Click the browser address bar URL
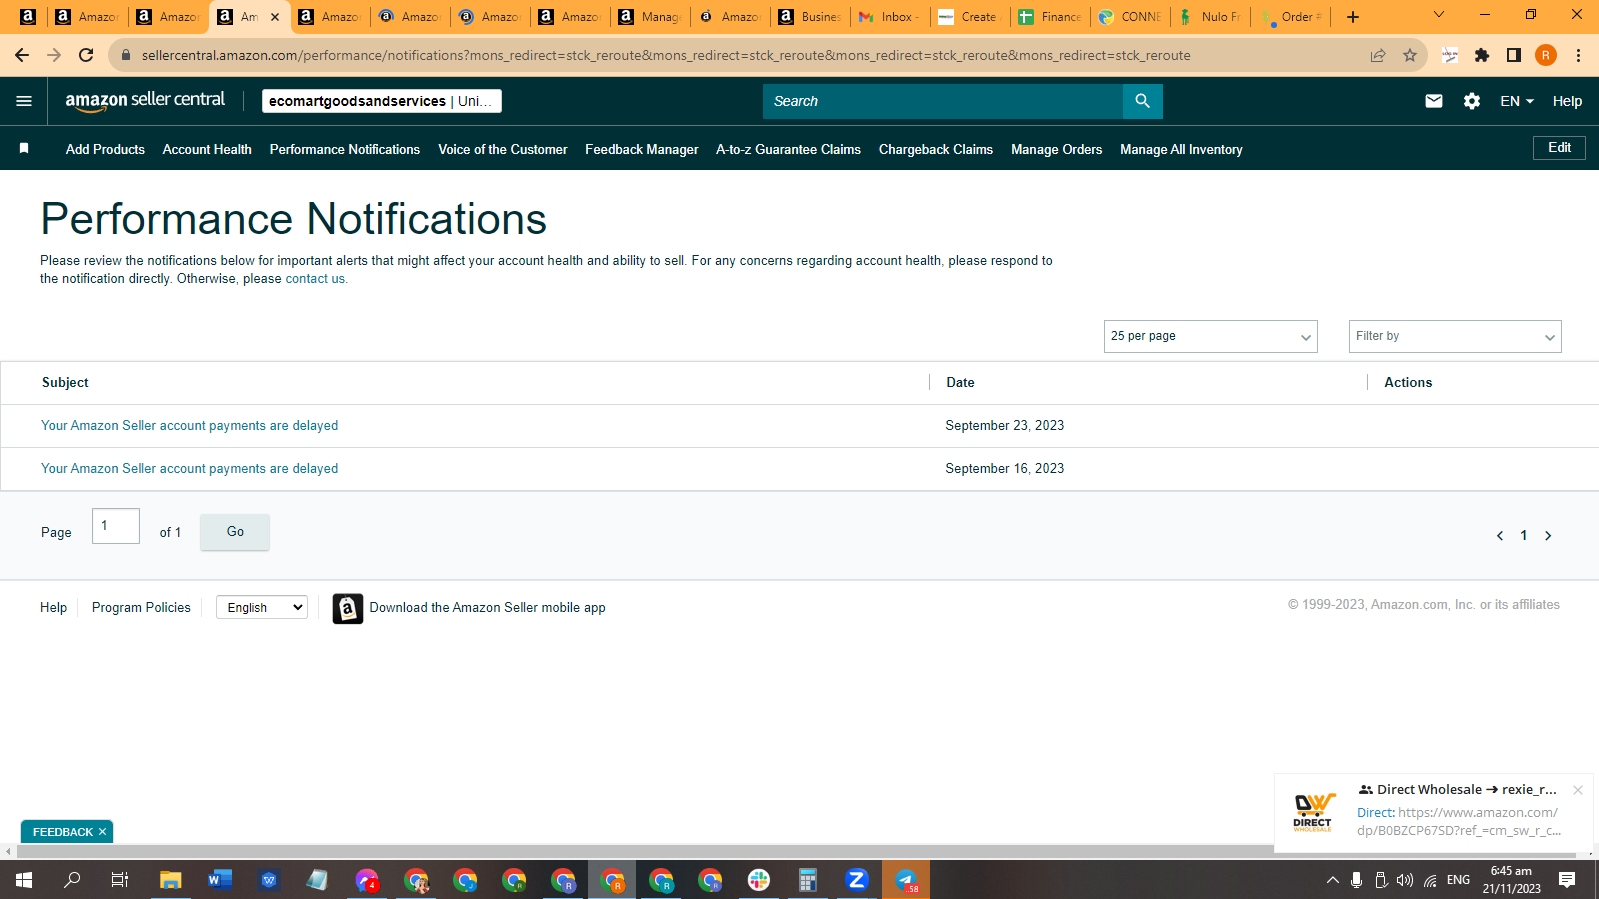Screen dimensions: 1599x899 click(x=666, y=55)
